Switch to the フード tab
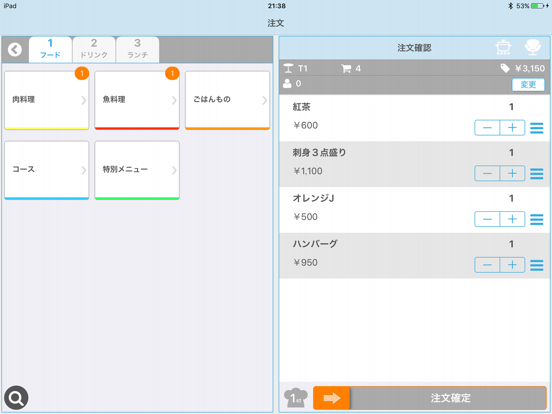552x414 pixels. (50, 49)
